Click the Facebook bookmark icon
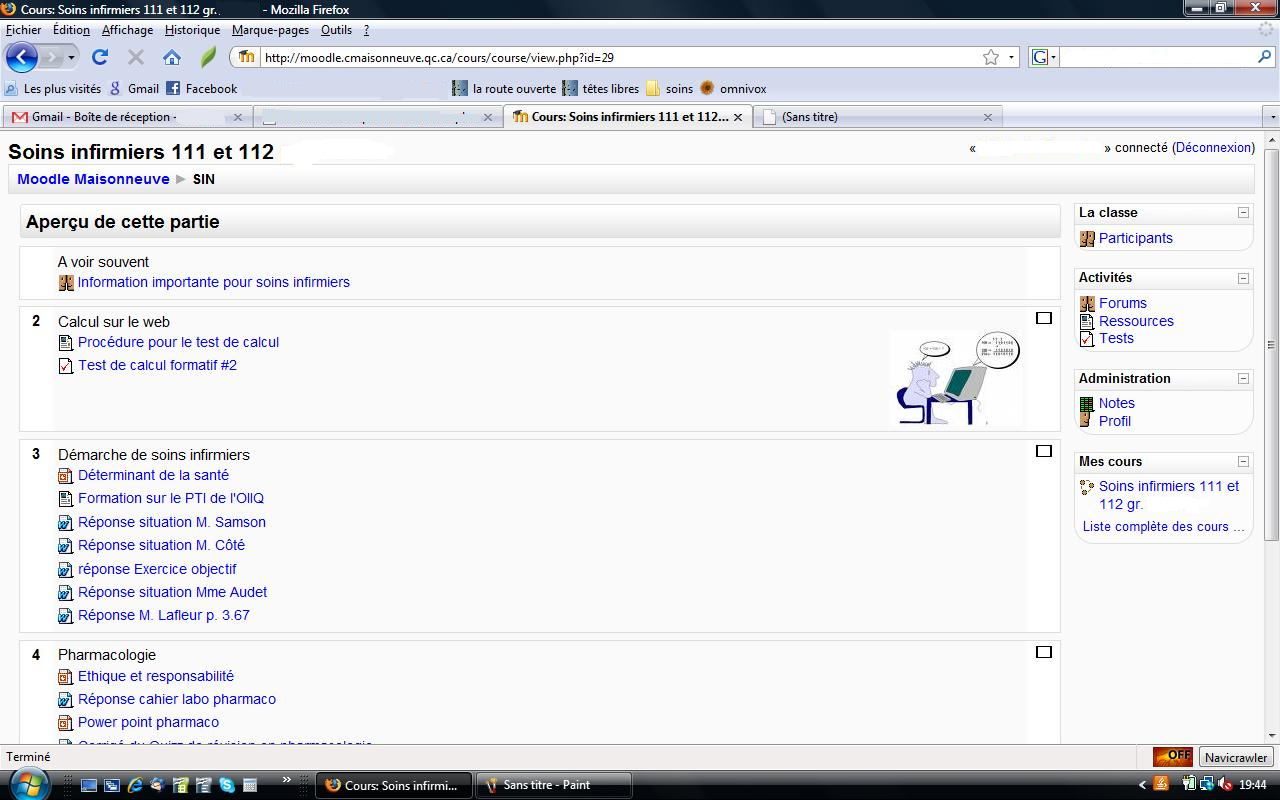The height and width of the screenshot is (800, 1280). point(173,88)
